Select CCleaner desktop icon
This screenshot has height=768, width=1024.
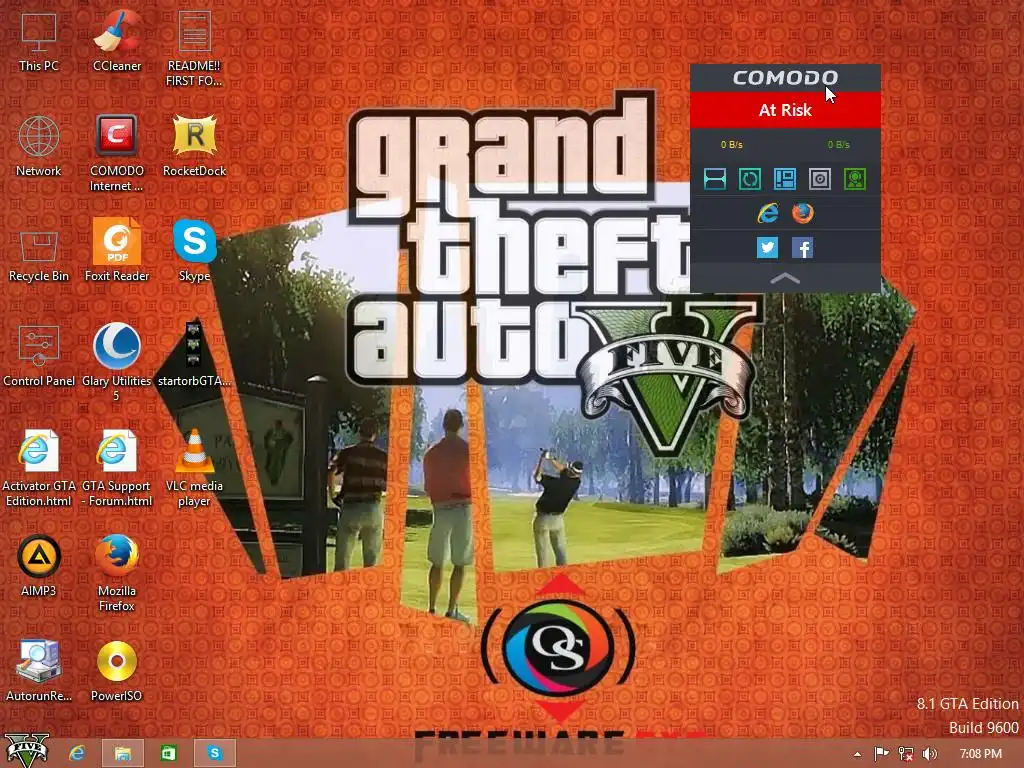click(x=117, y=40)
